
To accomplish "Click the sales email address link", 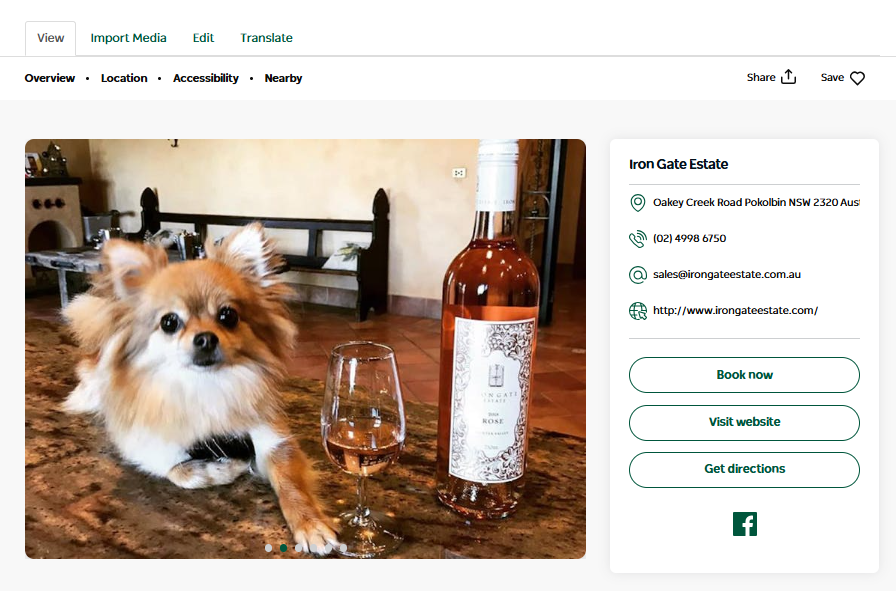I will click(x=727, y=275).
